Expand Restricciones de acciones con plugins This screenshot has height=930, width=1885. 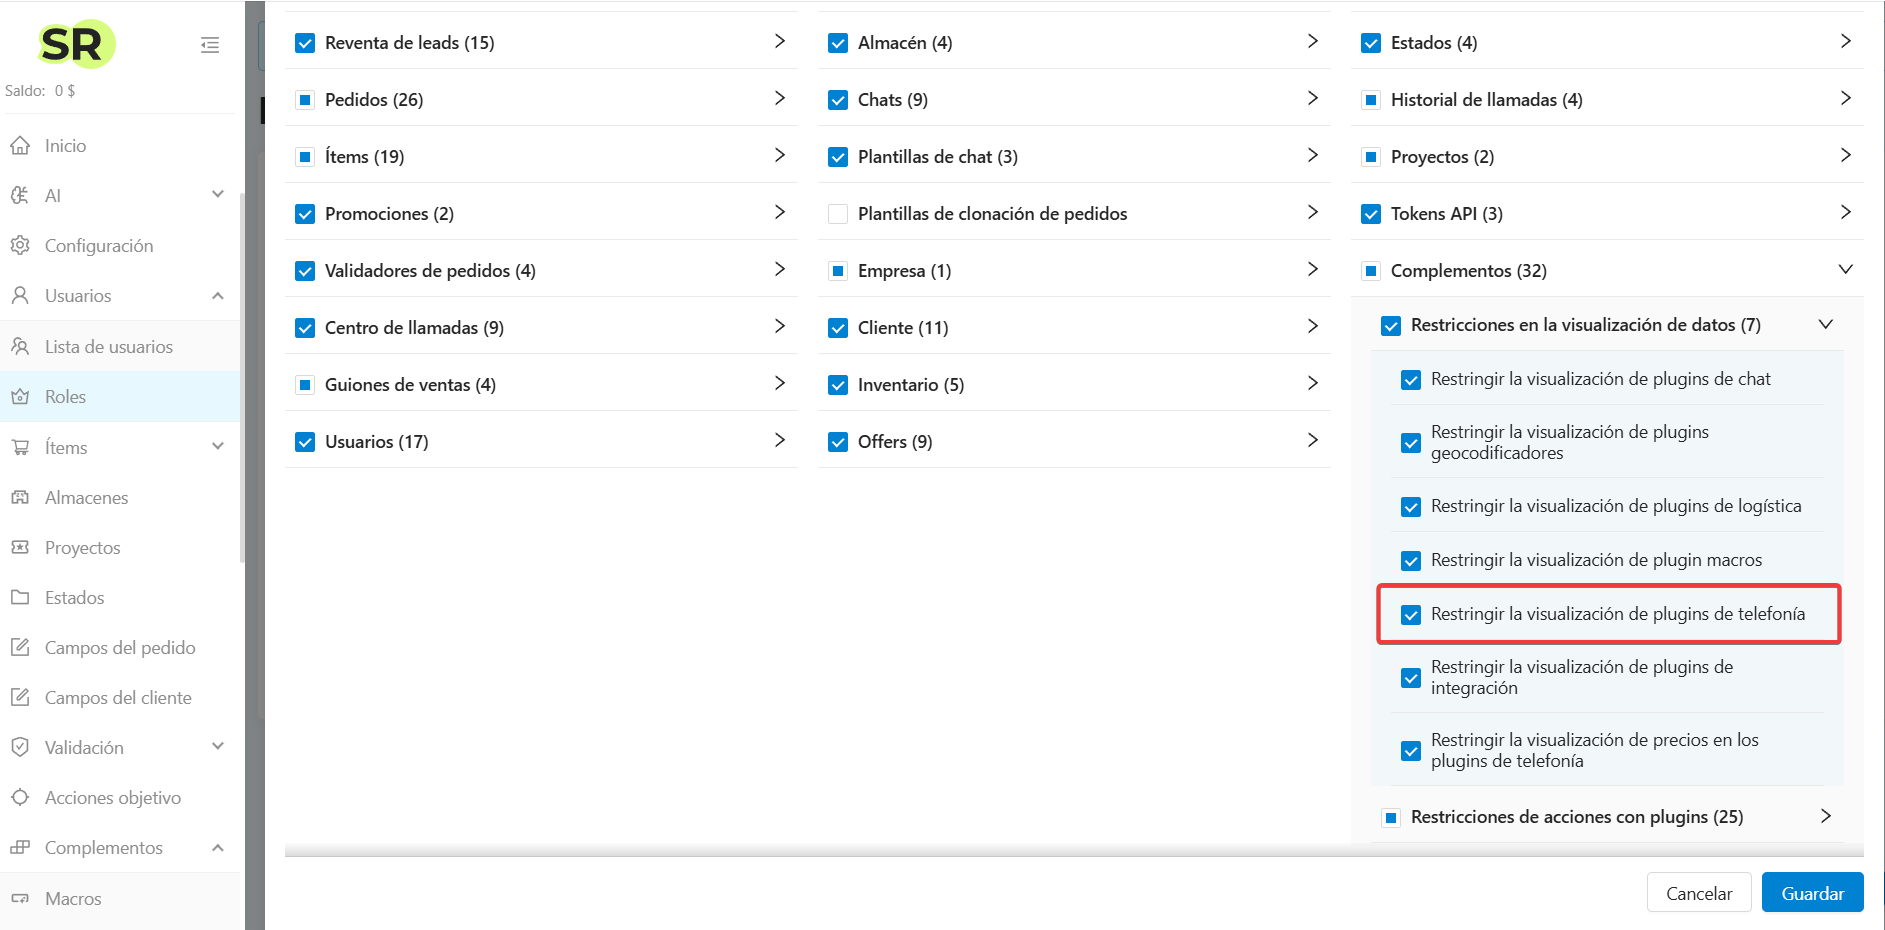[1825, 817]
